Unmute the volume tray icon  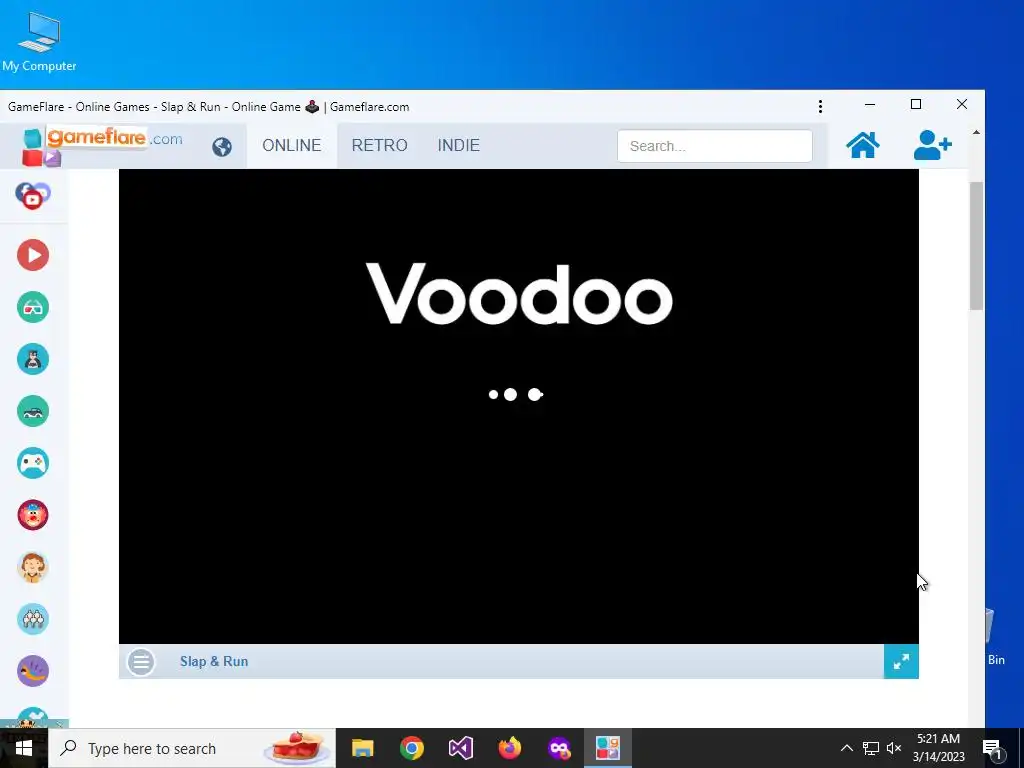click(894, 748)
